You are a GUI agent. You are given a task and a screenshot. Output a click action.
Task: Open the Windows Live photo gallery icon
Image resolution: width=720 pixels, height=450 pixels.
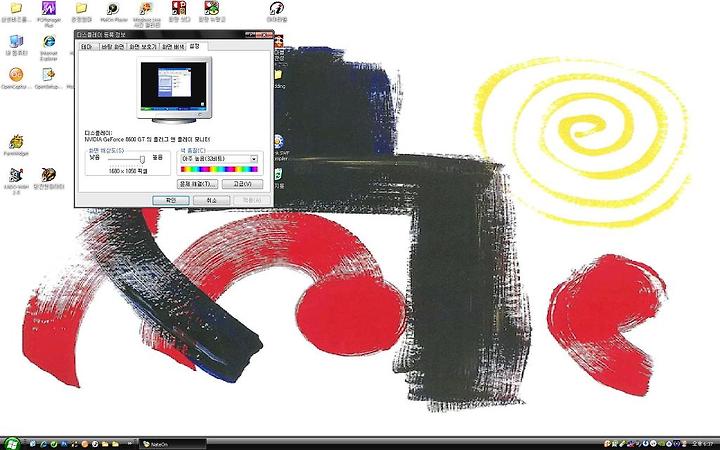146,8
